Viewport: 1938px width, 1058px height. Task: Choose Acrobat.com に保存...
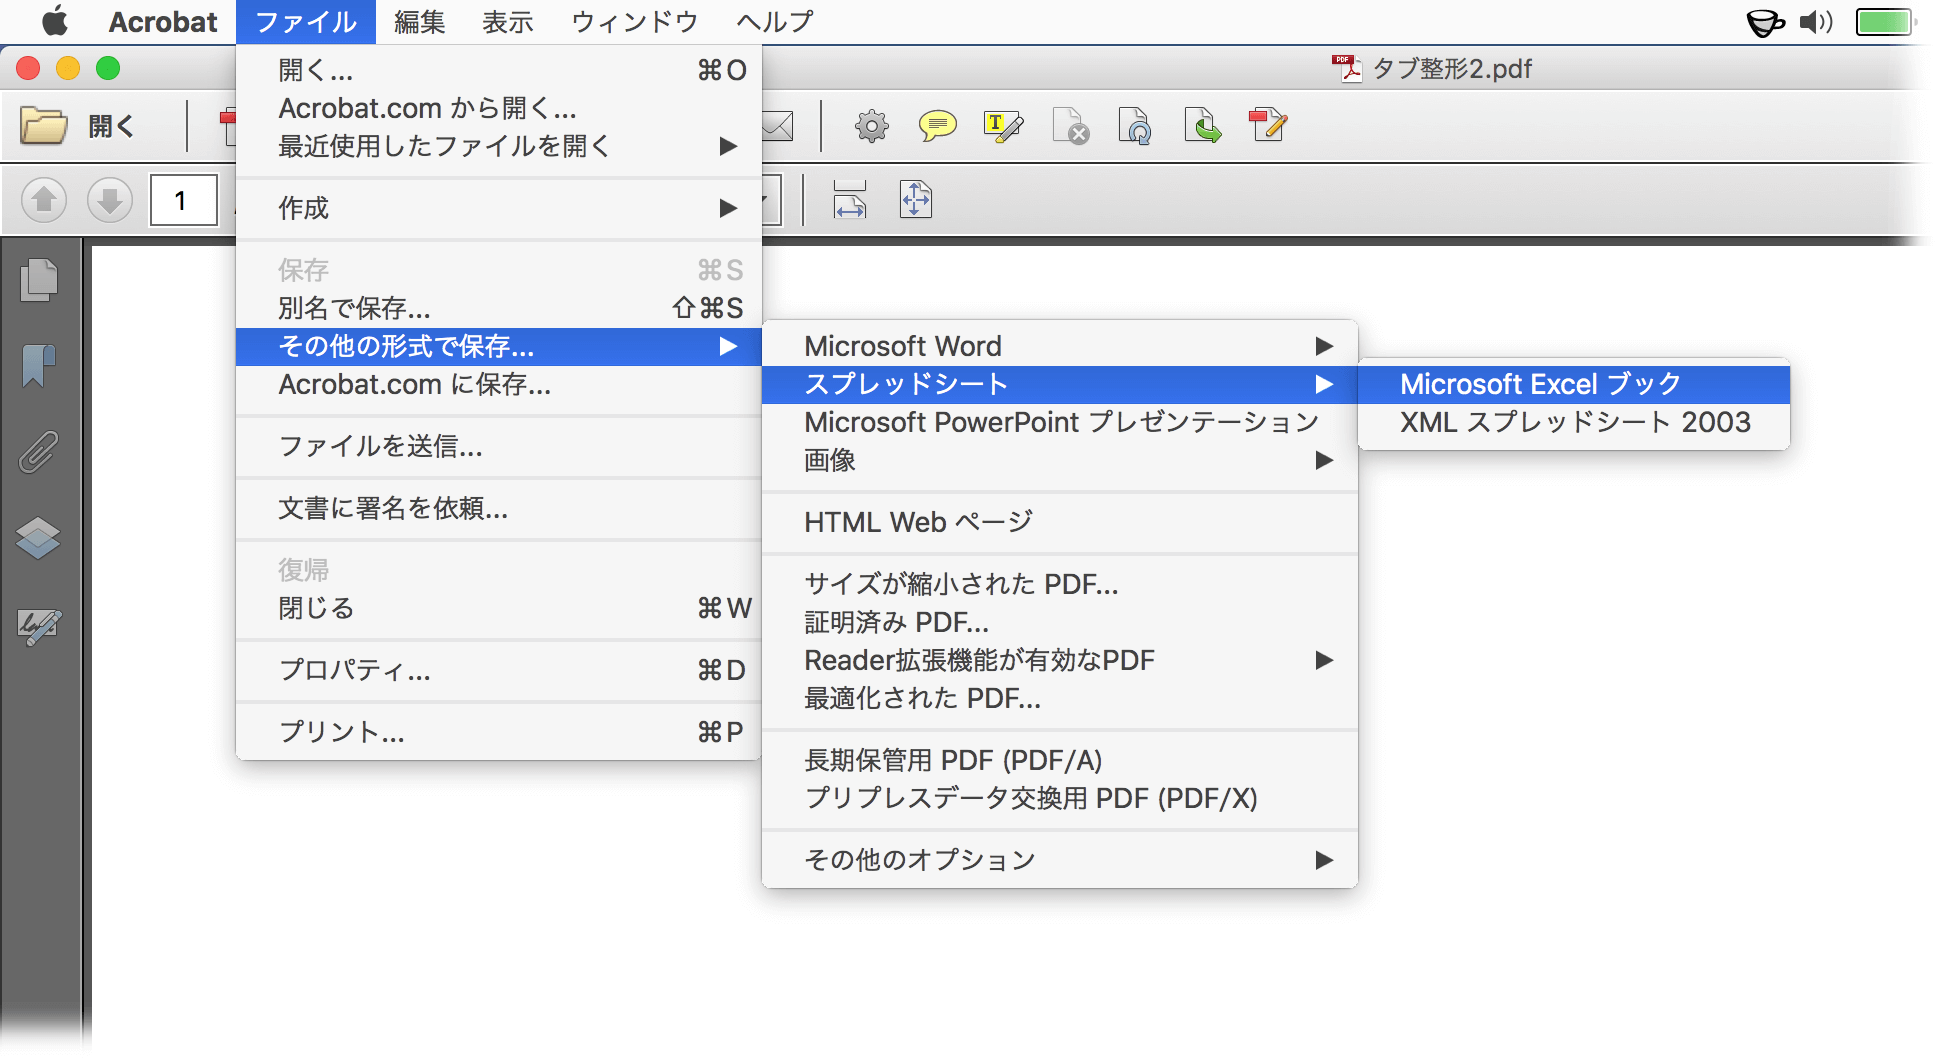(x=498, y=384)
